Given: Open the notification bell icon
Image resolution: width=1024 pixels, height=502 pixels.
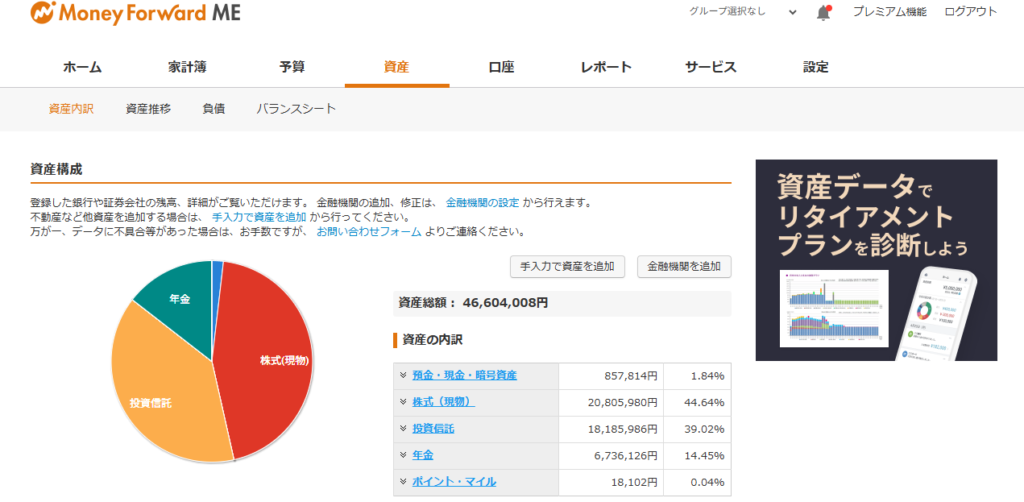Looking at the screenshot, I should 823,13.
